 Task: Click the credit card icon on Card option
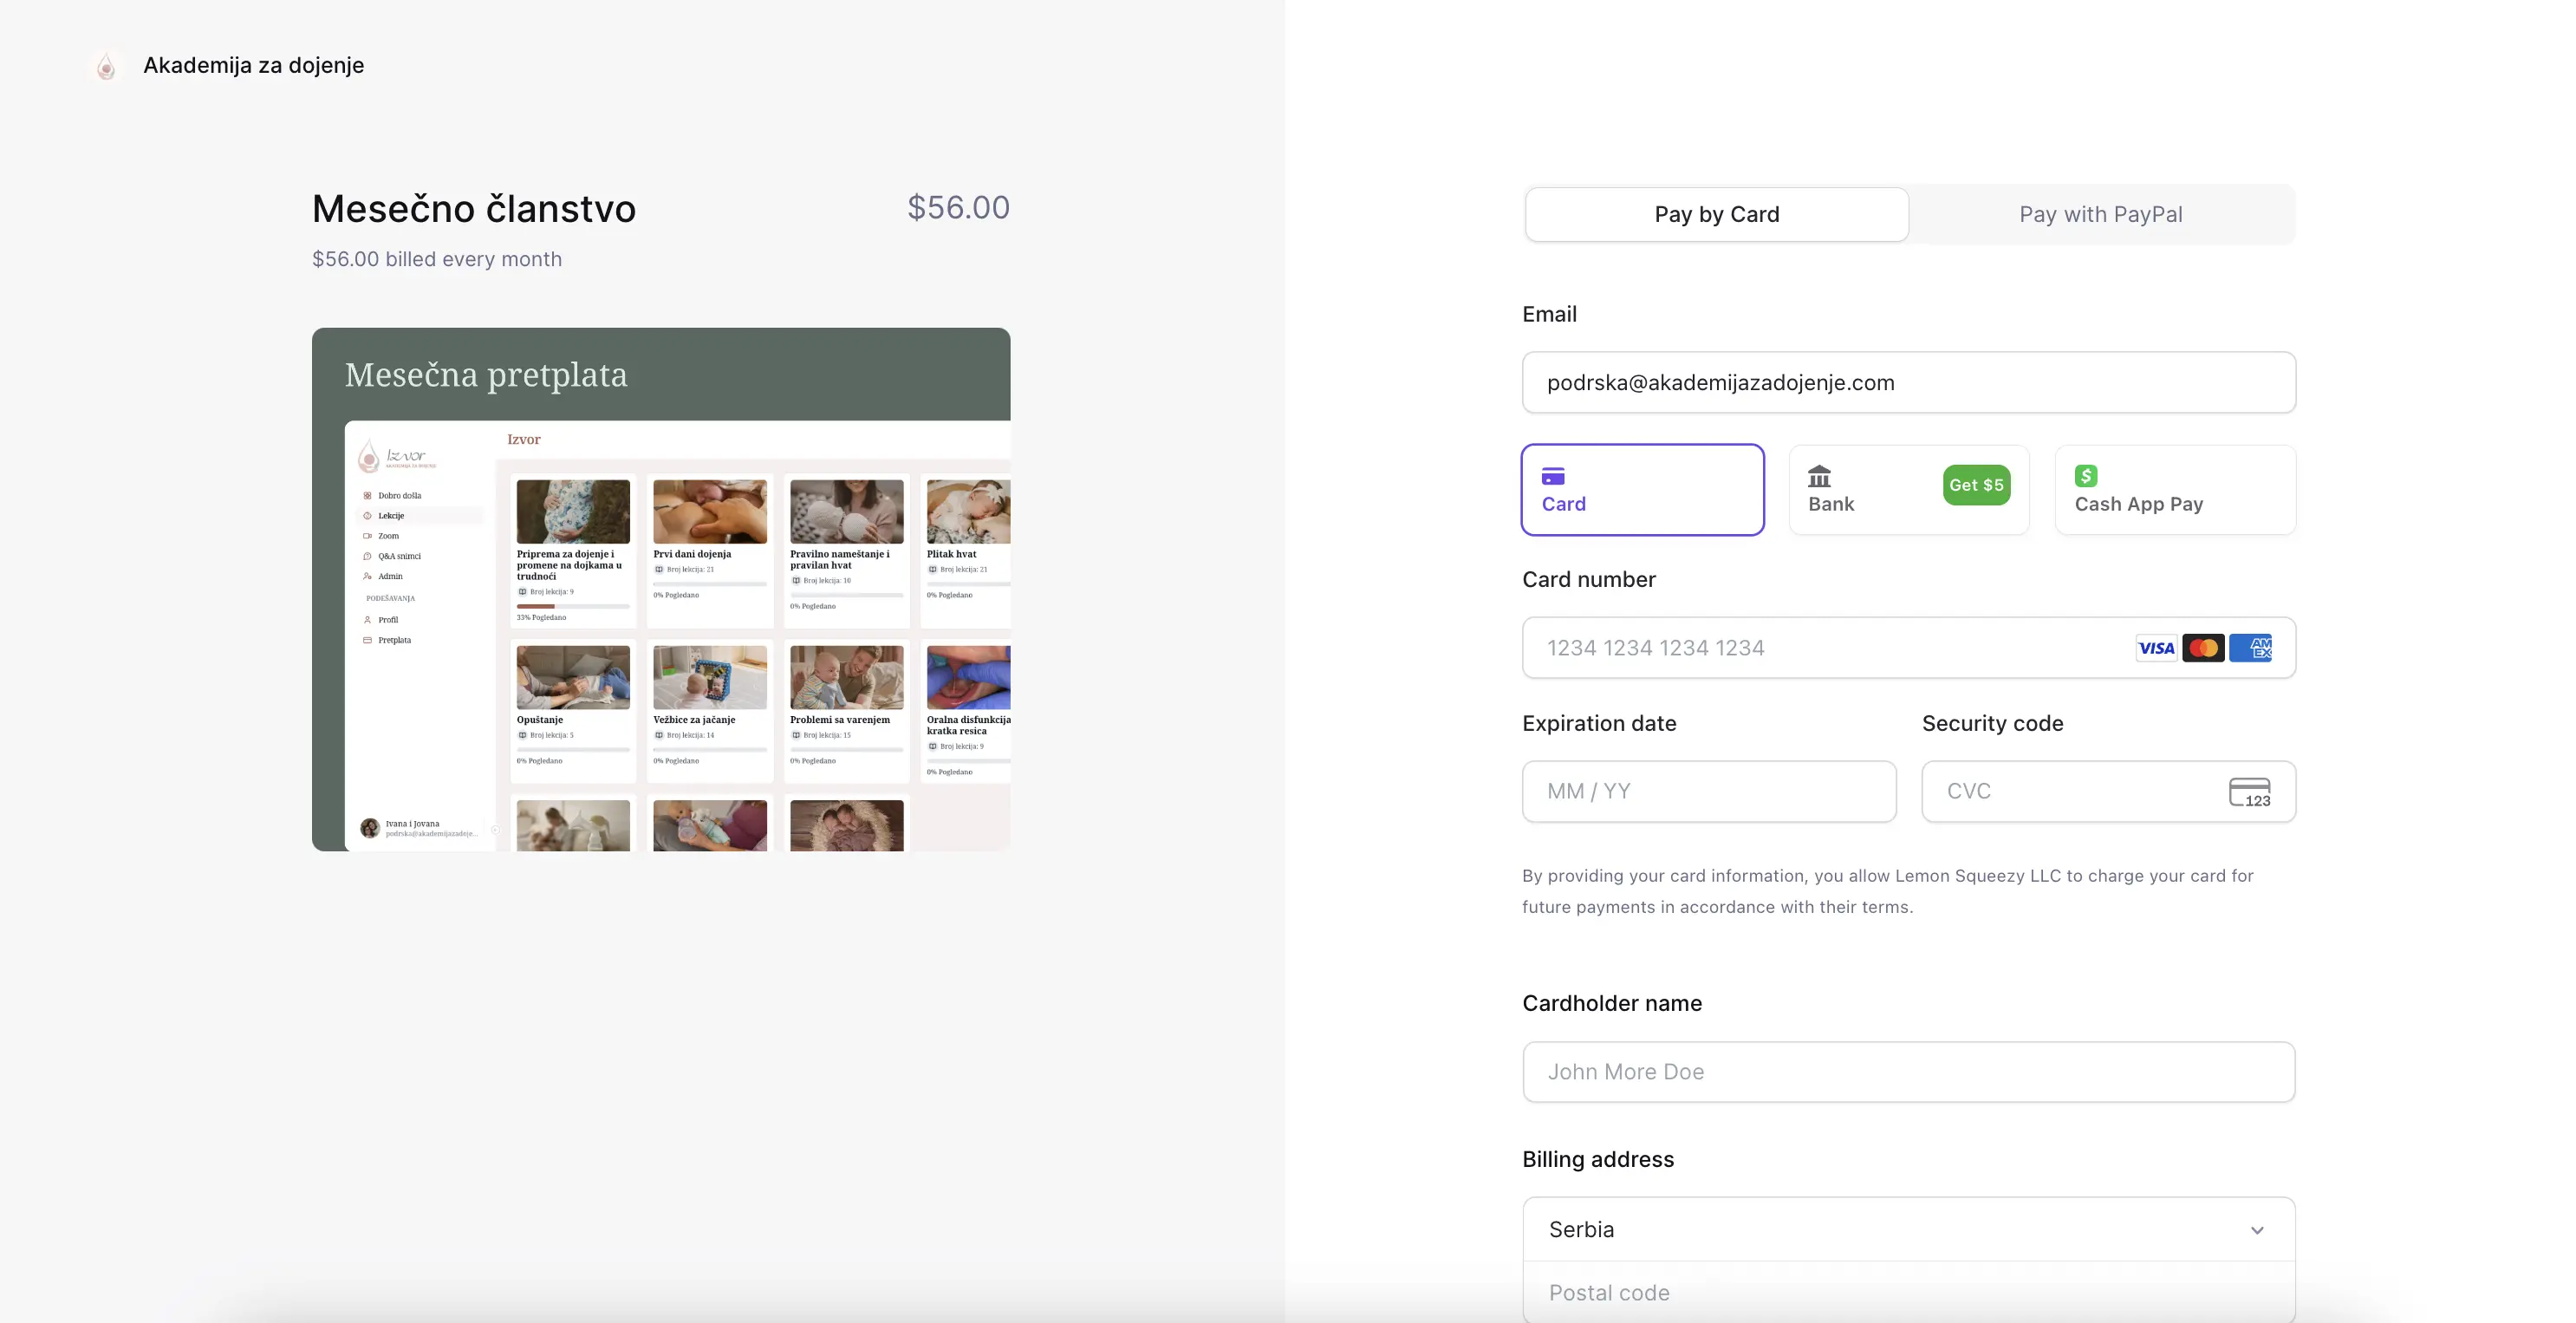(x=1553, y=476)
